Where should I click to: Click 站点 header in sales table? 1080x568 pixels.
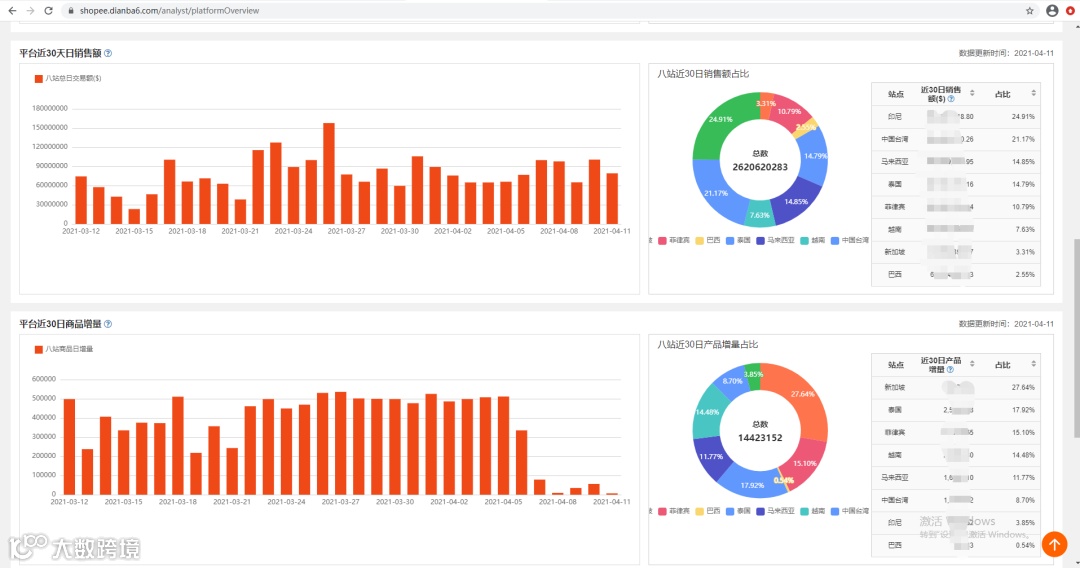coord(895,94)
